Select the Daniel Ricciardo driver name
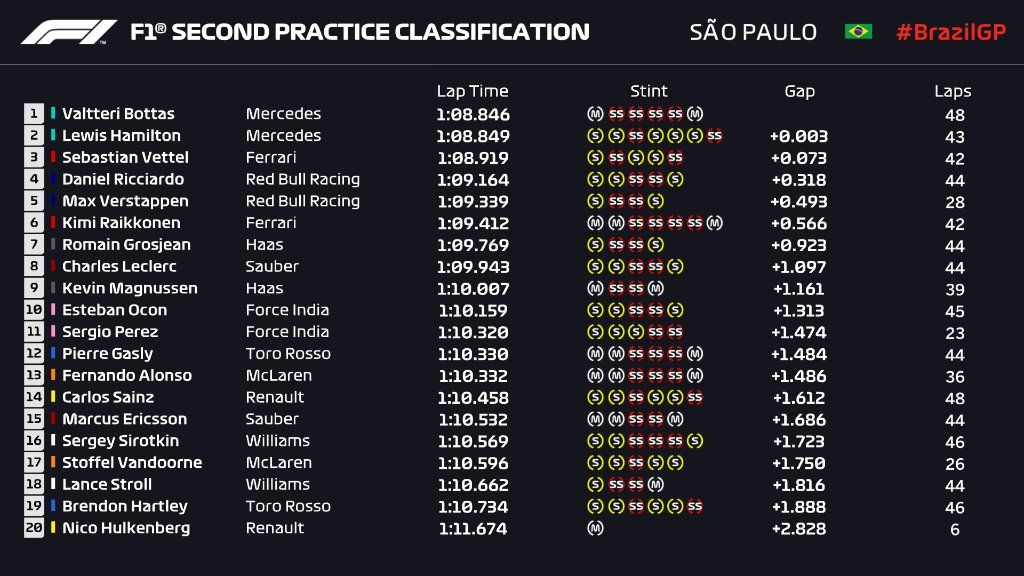 point(123,179)
